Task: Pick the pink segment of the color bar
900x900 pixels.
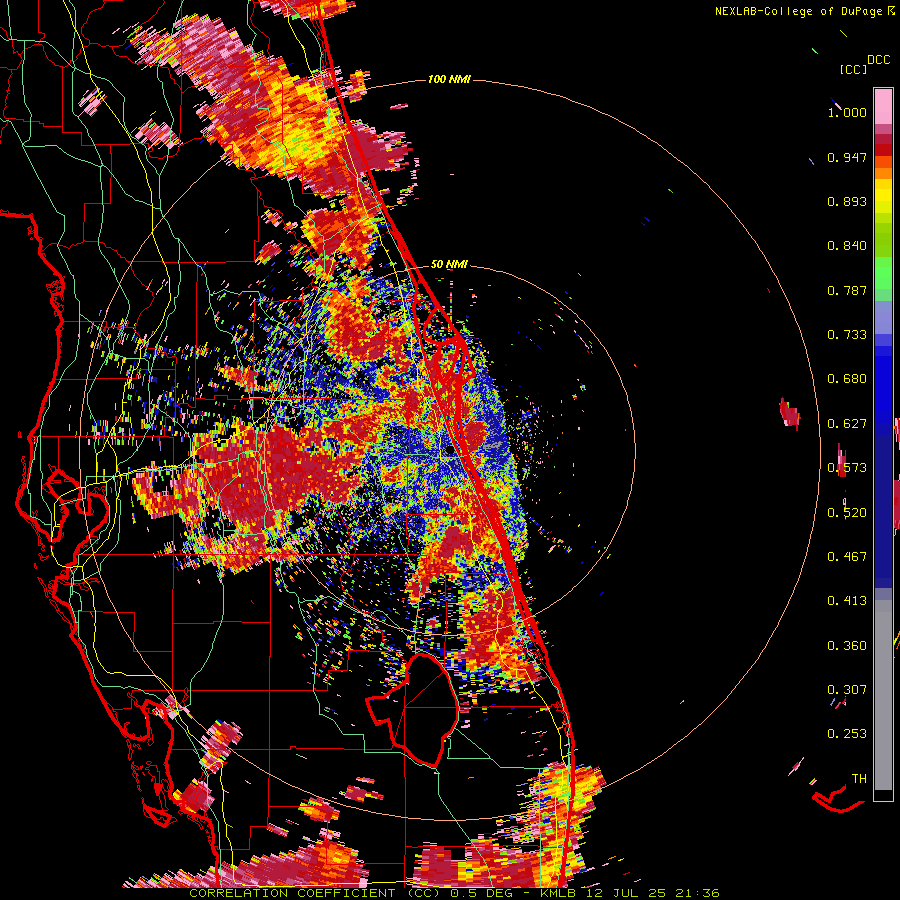Action: point(883,106)
